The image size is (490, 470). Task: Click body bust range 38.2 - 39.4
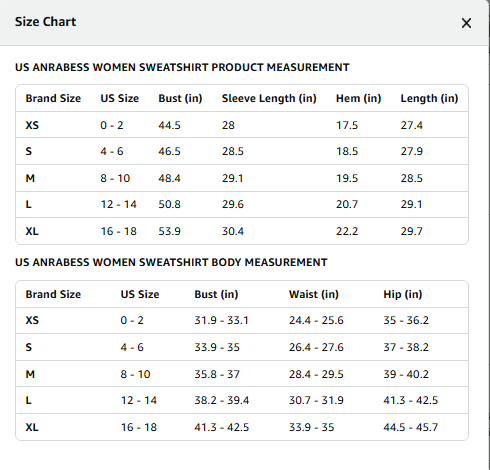pyautogui.click(x=222, y=400)
